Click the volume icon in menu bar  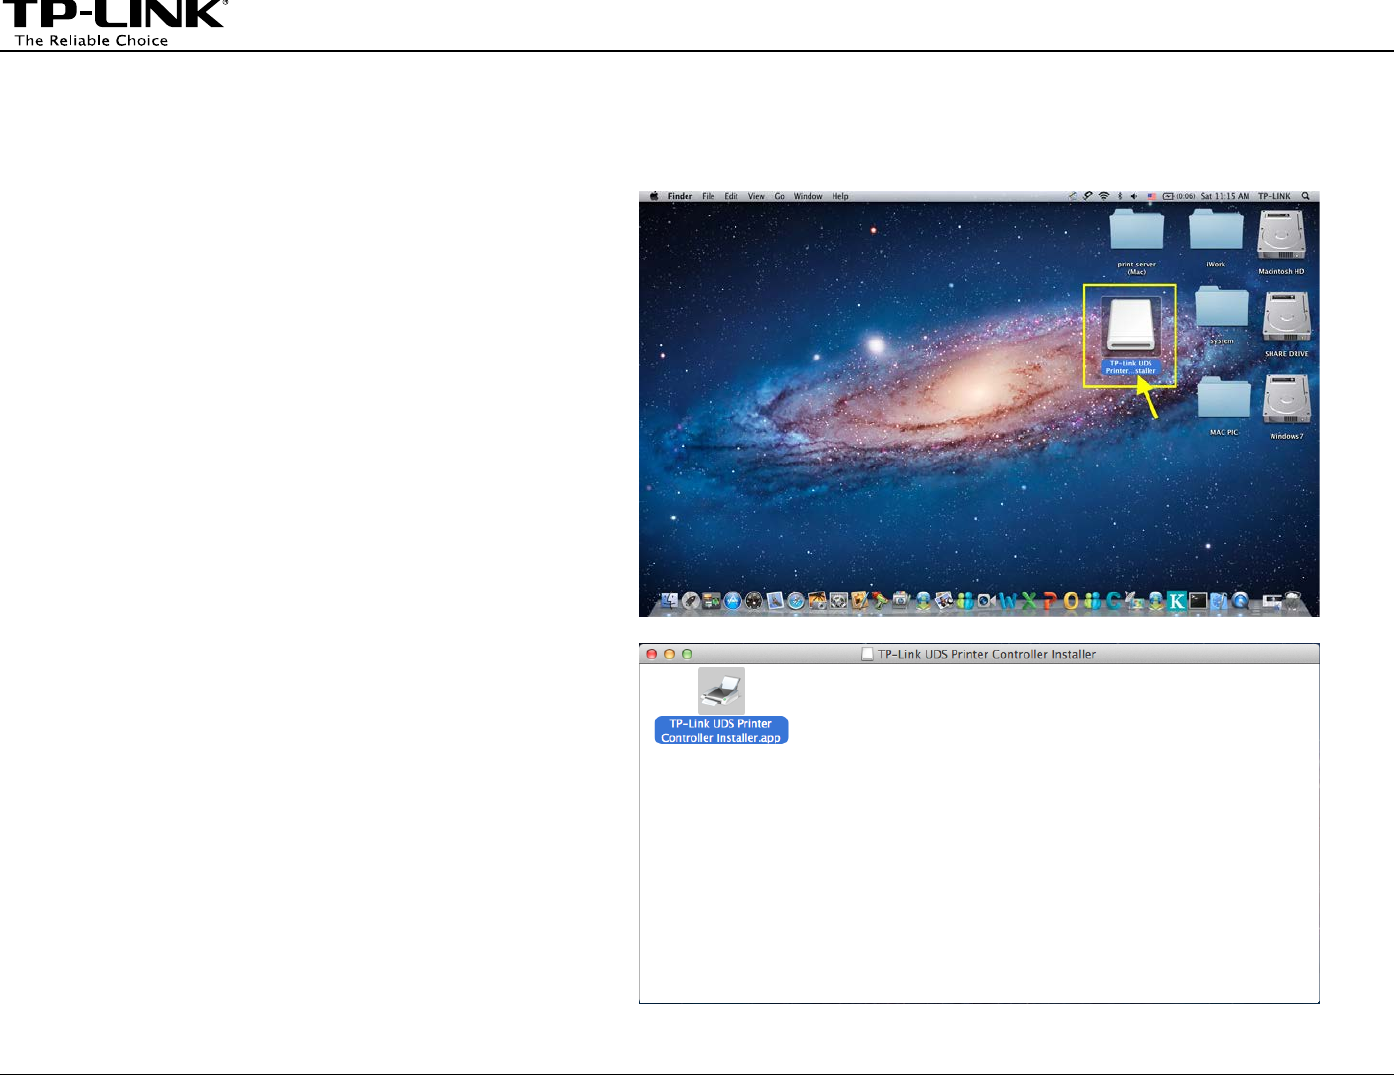coord(1134,196)
